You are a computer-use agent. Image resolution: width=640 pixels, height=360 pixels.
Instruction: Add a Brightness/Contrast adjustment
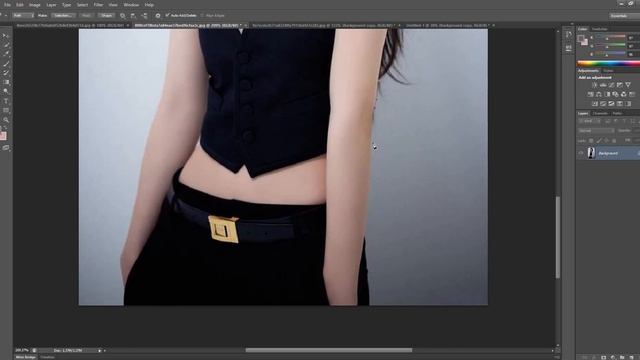[x=594, y=85]
